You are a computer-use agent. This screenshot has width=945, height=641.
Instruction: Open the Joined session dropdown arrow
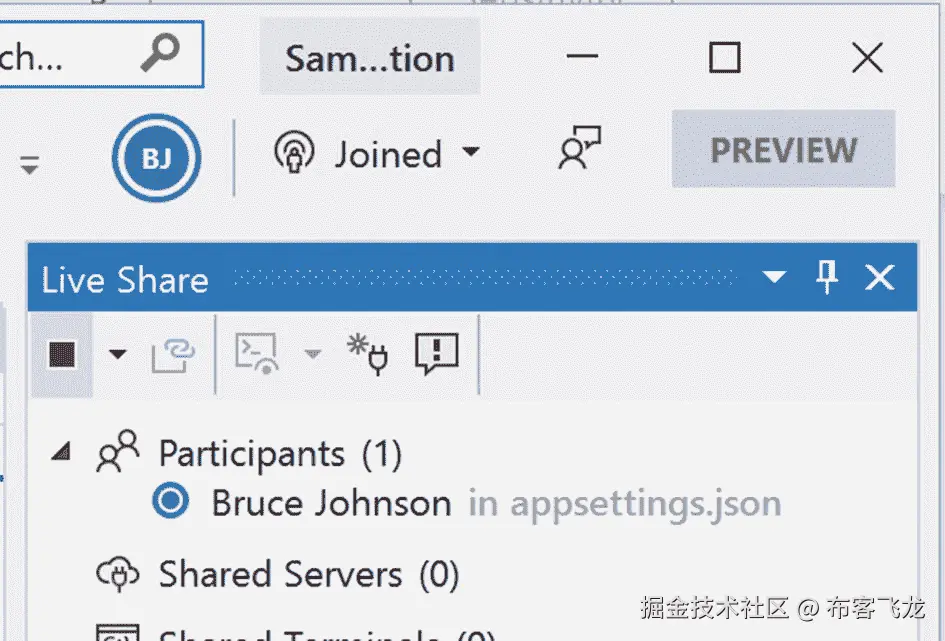[471, 151]
